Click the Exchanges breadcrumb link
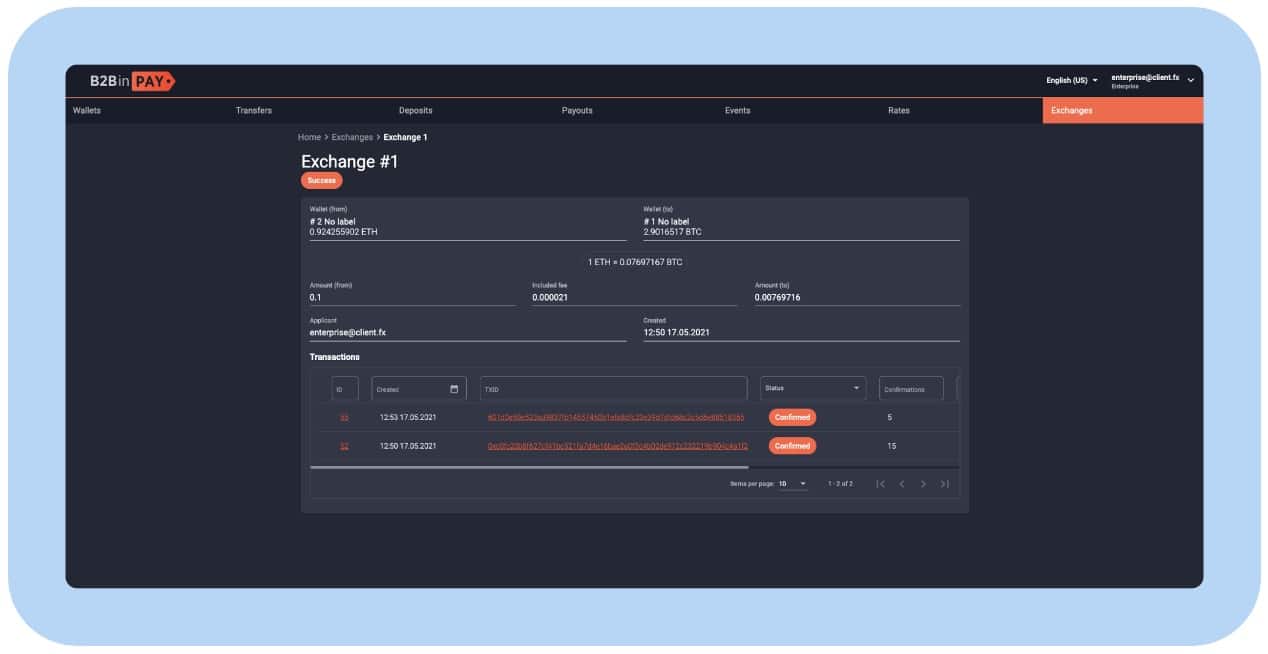This screenshot has height=654, width=1268. coord(352,137)
